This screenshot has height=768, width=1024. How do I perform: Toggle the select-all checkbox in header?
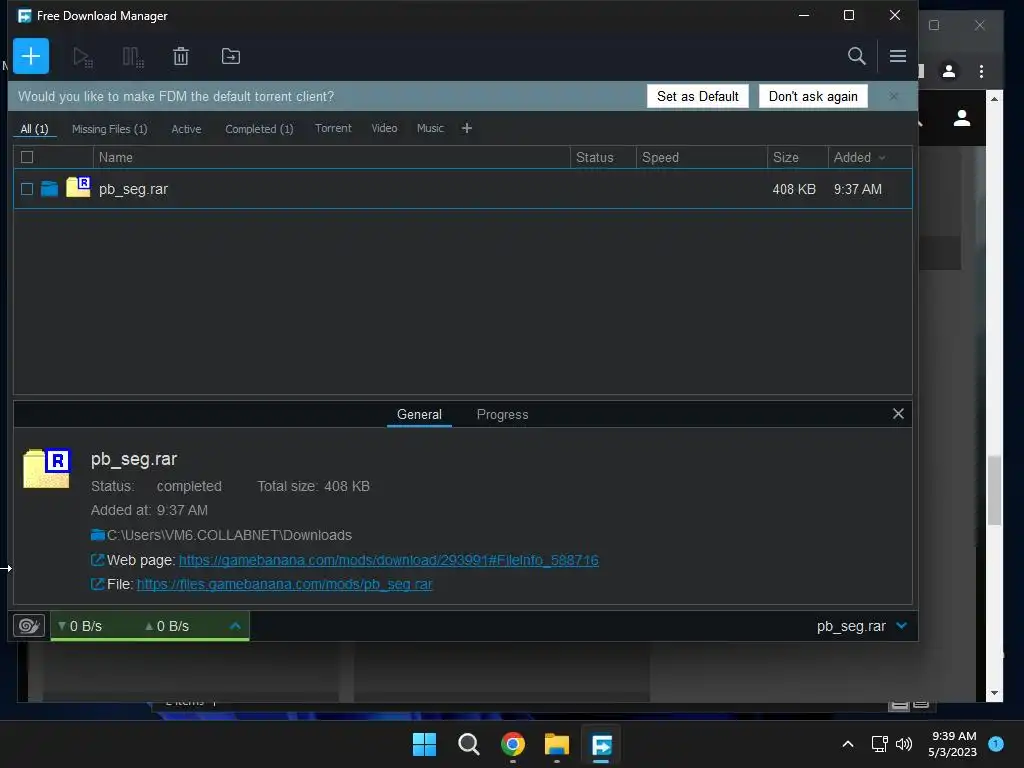pyautogui.click(x=27, y=157)
